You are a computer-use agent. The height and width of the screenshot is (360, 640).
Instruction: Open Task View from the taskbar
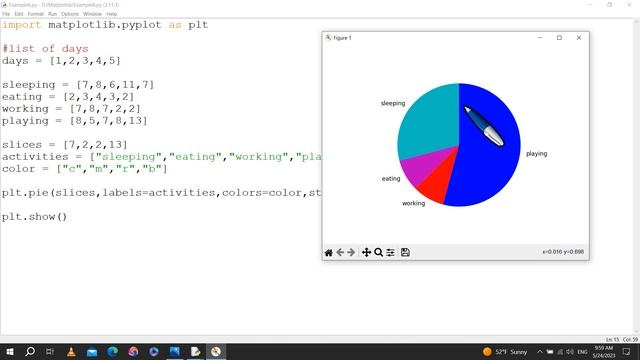pyautogui.click(x=50, y=351)
